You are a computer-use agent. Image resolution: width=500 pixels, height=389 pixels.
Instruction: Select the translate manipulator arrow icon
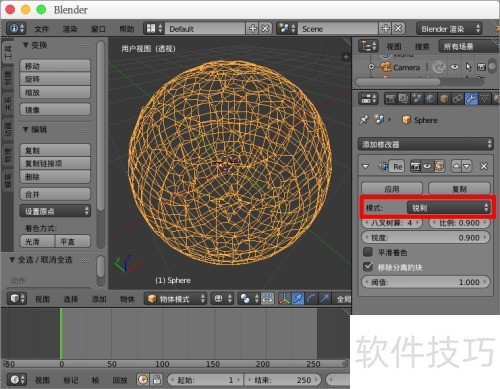298,299
